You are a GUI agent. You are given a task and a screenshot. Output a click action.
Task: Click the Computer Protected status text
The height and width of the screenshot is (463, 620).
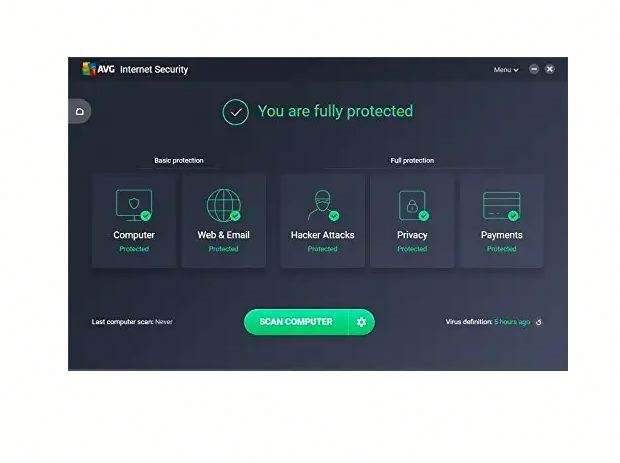[x=134, y=249]
